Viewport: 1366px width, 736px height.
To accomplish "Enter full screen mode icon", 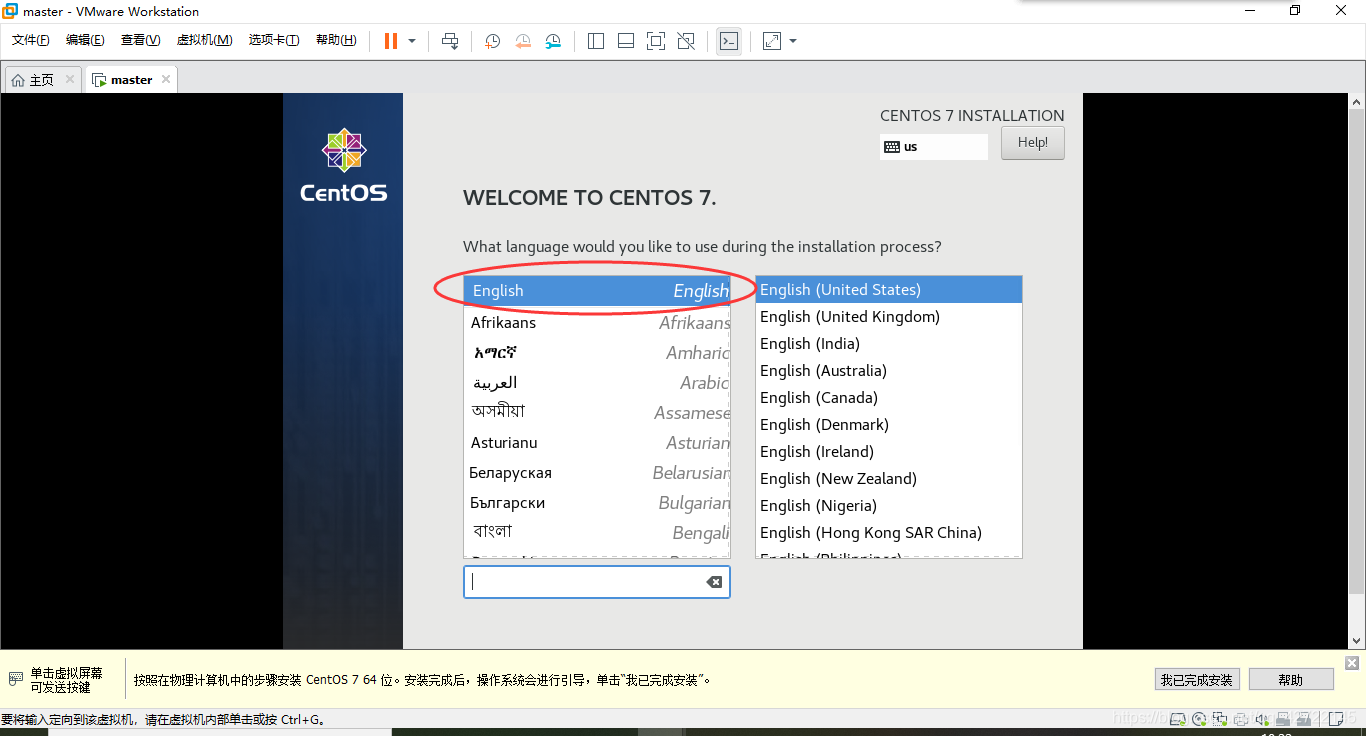I will (656, 41).
